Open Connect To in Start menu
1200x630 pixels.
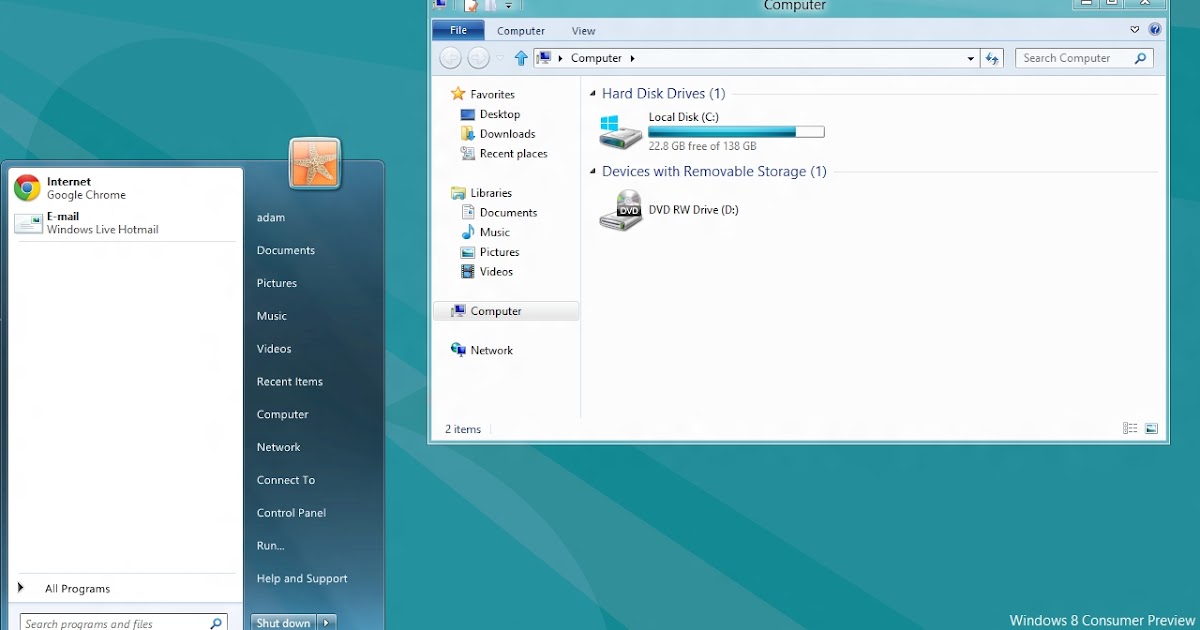tap(286, 480)
